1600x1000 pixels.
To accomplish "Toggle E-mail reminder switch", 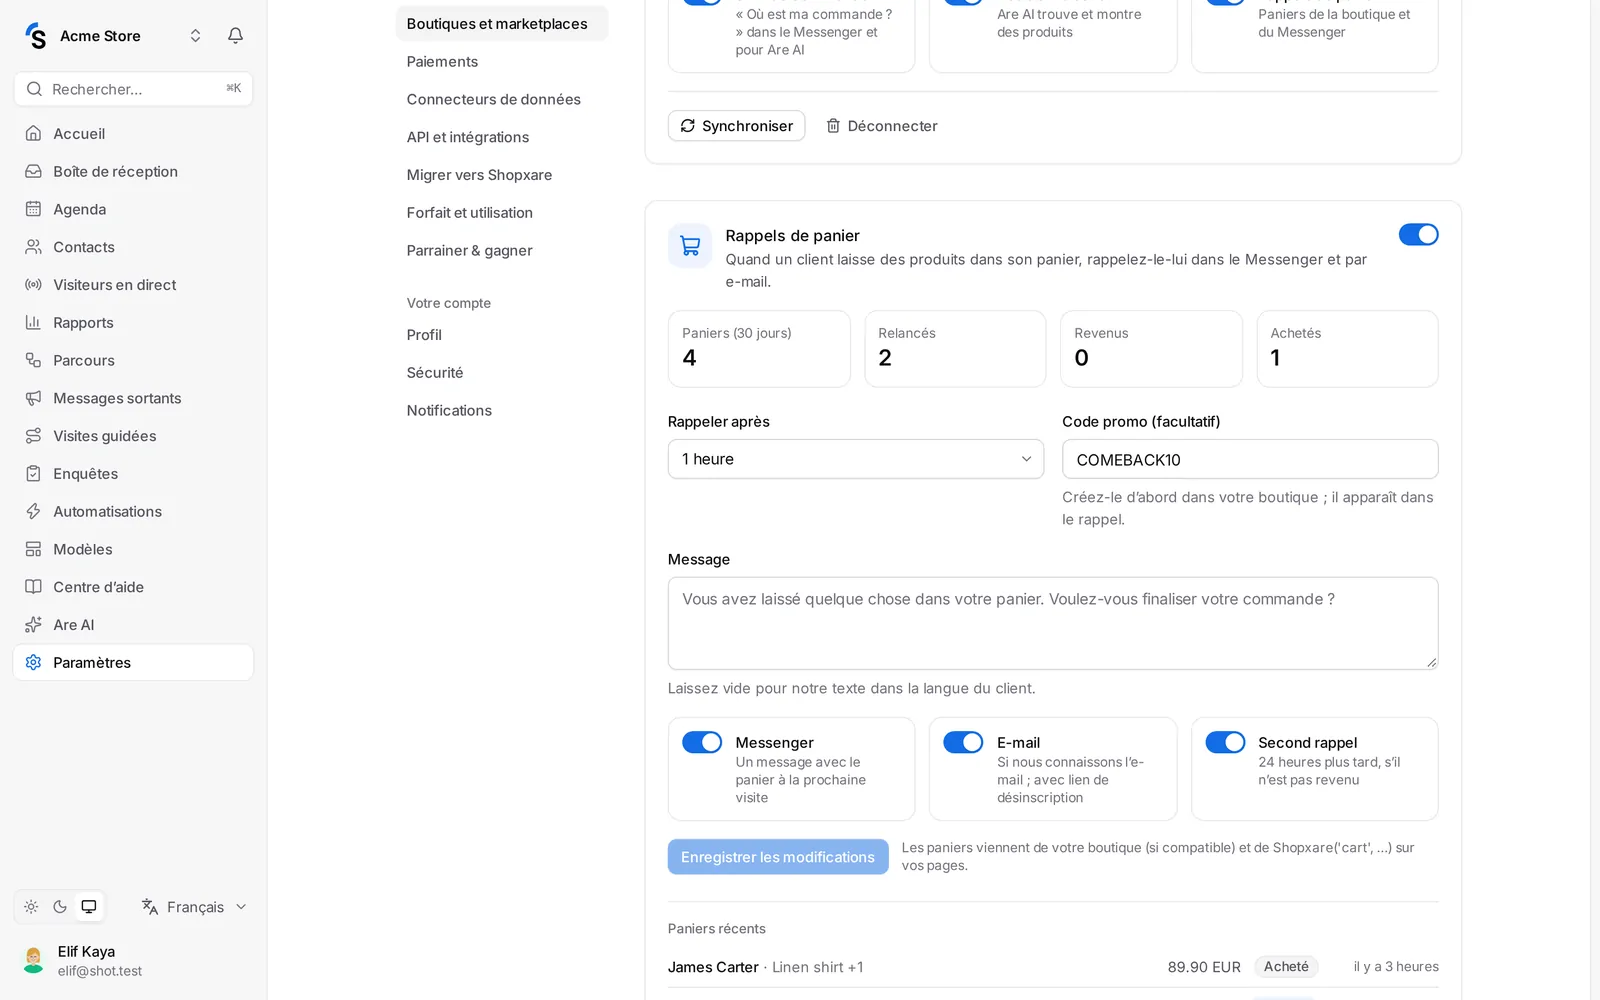I will coord(963,742).
